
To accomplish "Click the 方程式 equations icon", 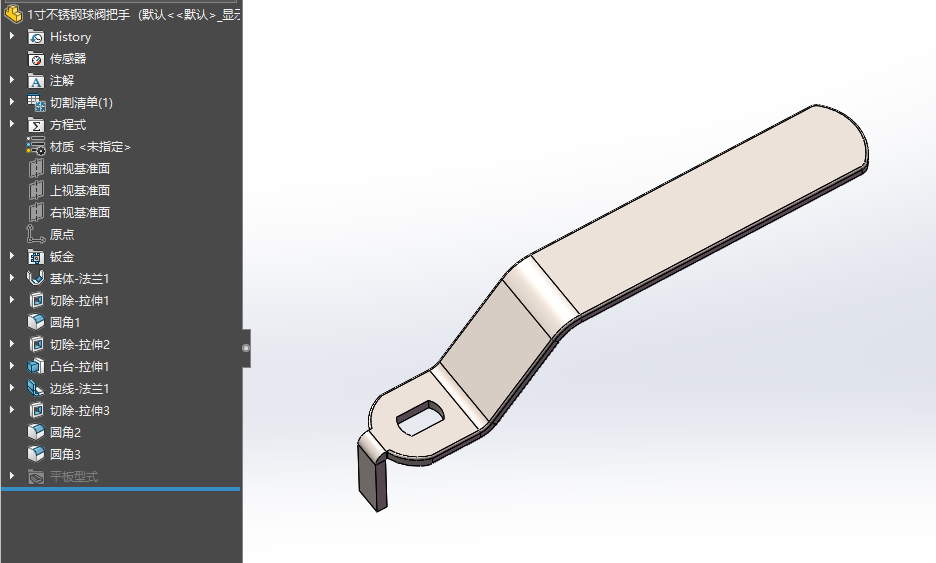I will click(36, 125).
